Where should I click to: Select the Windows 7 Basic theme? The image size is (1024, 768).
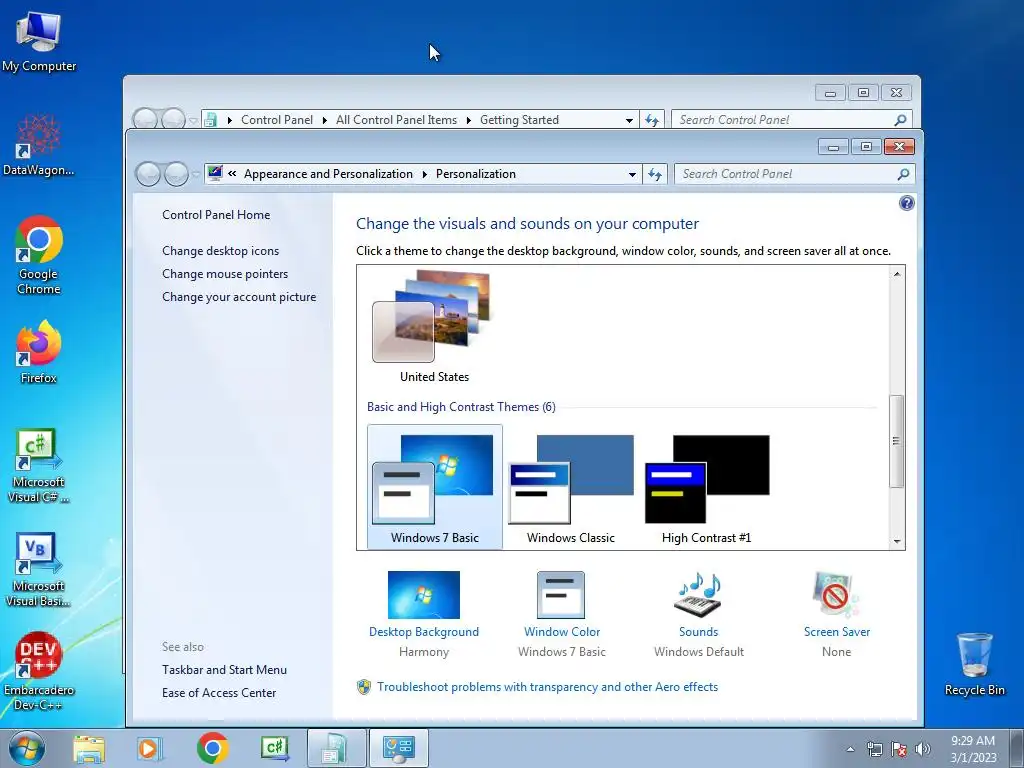pyautogui.click(x=435, y=487)
